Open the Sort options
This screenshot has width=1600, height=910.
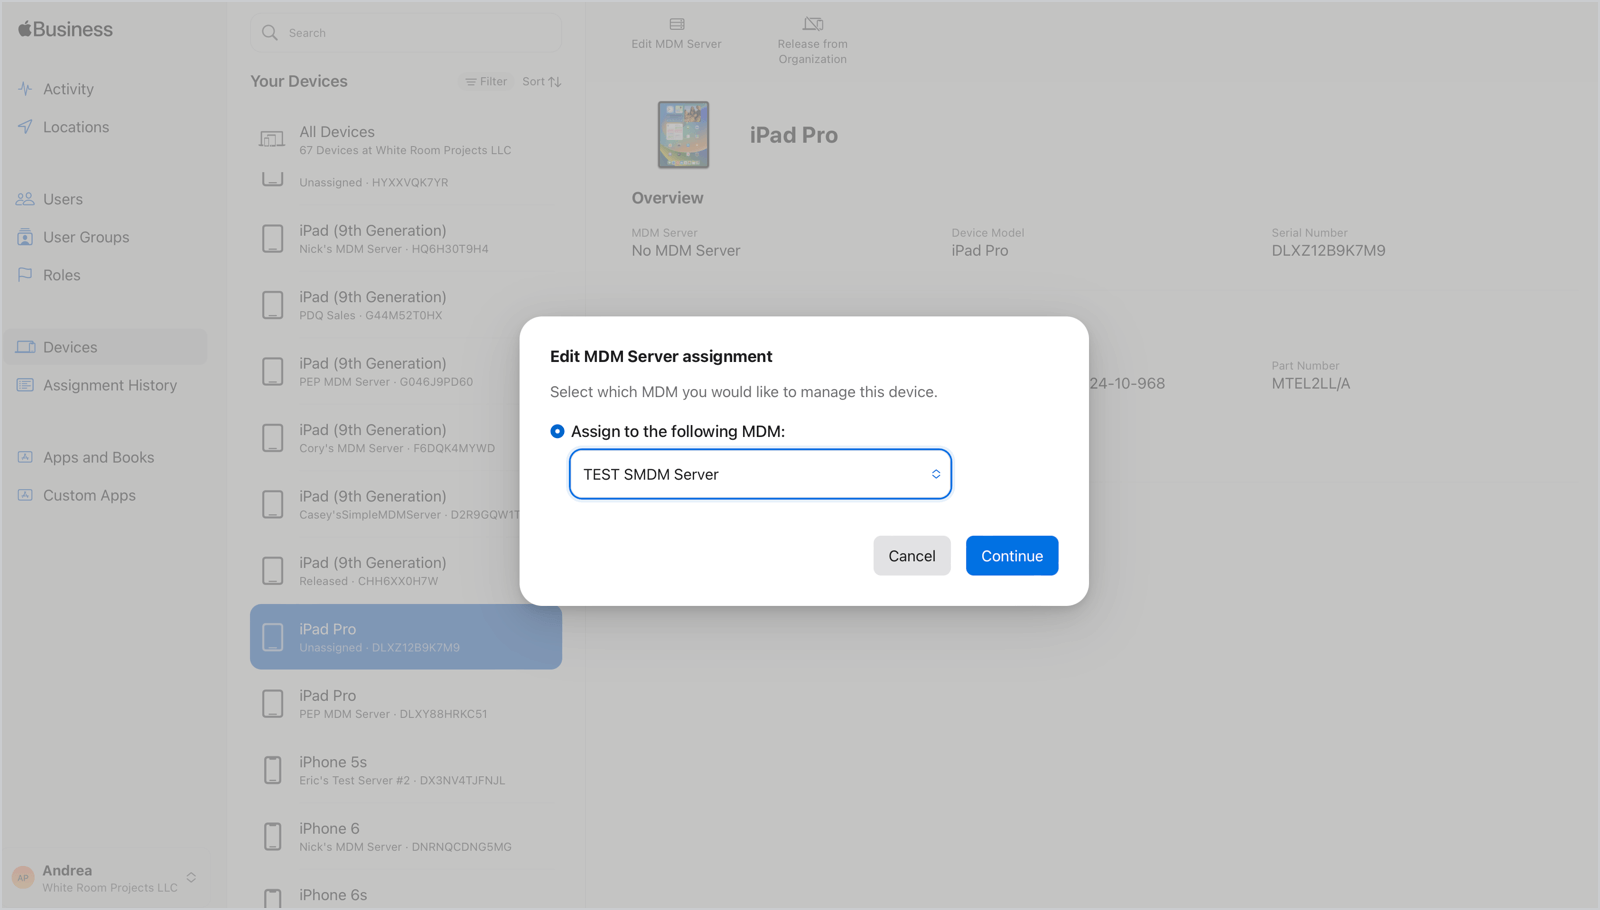[542, 82]
